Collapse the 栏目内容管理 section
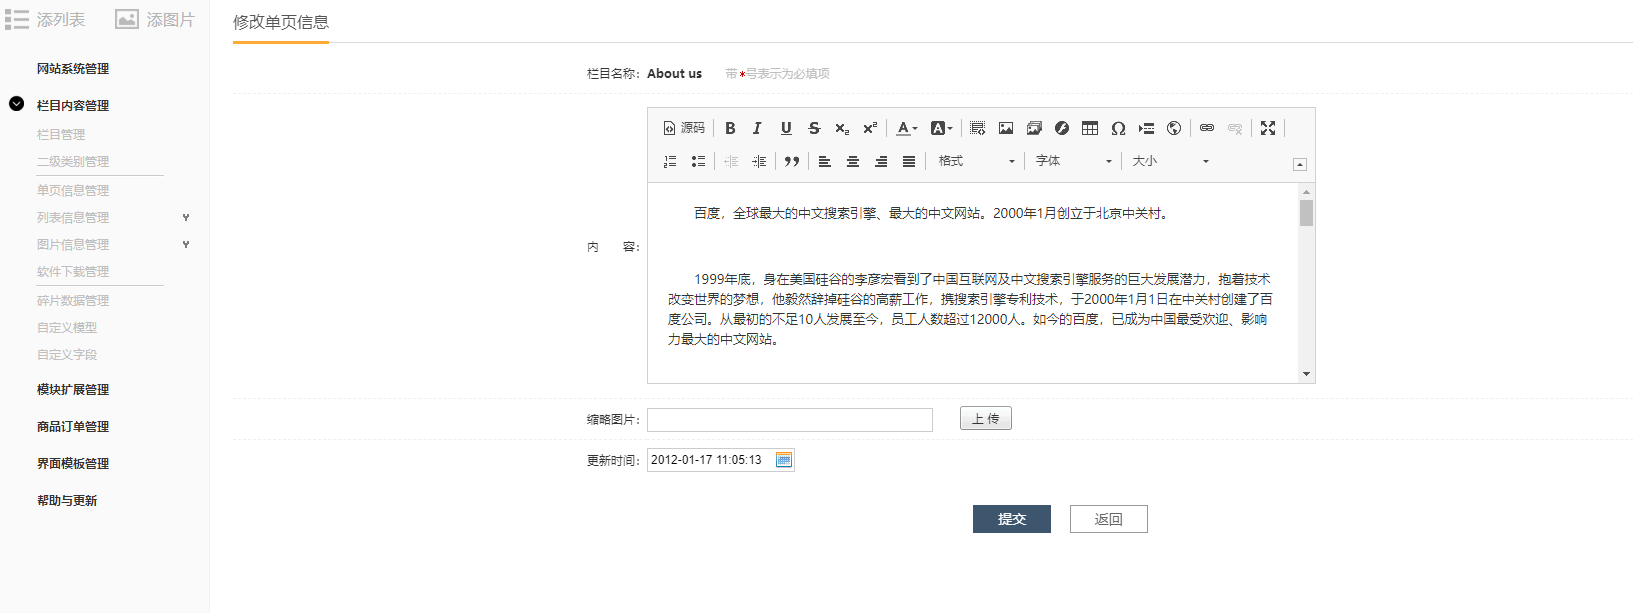Screen dimensions: 1633x613 (16, 104)
